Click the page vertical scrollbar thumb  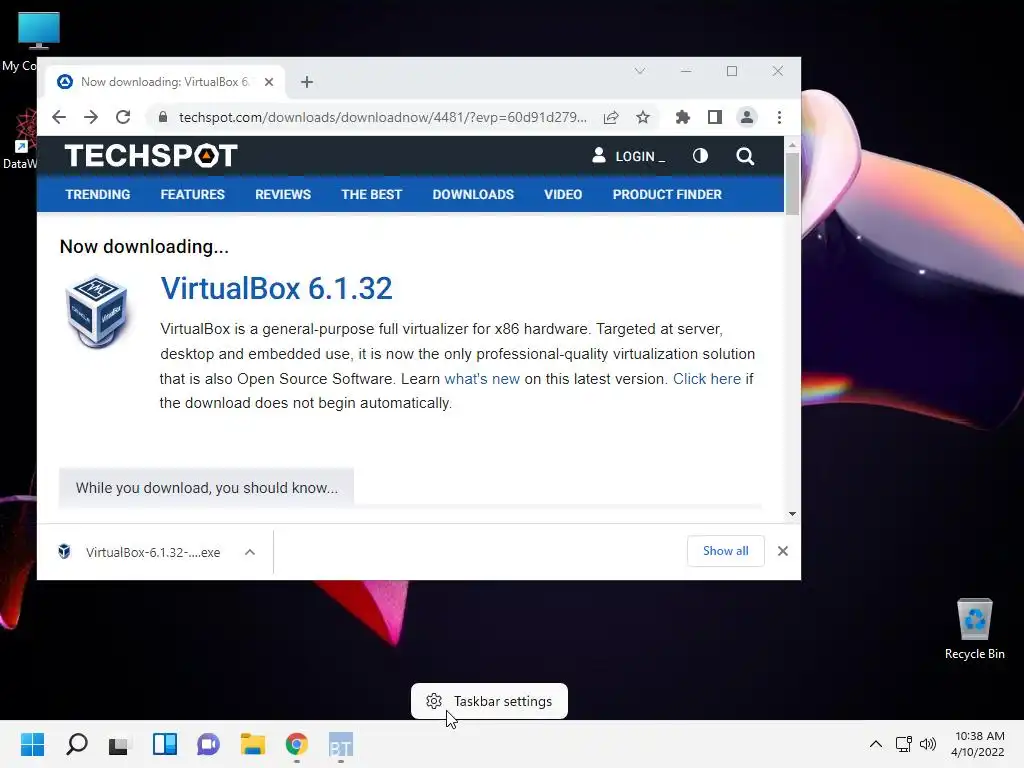point(792,184)
